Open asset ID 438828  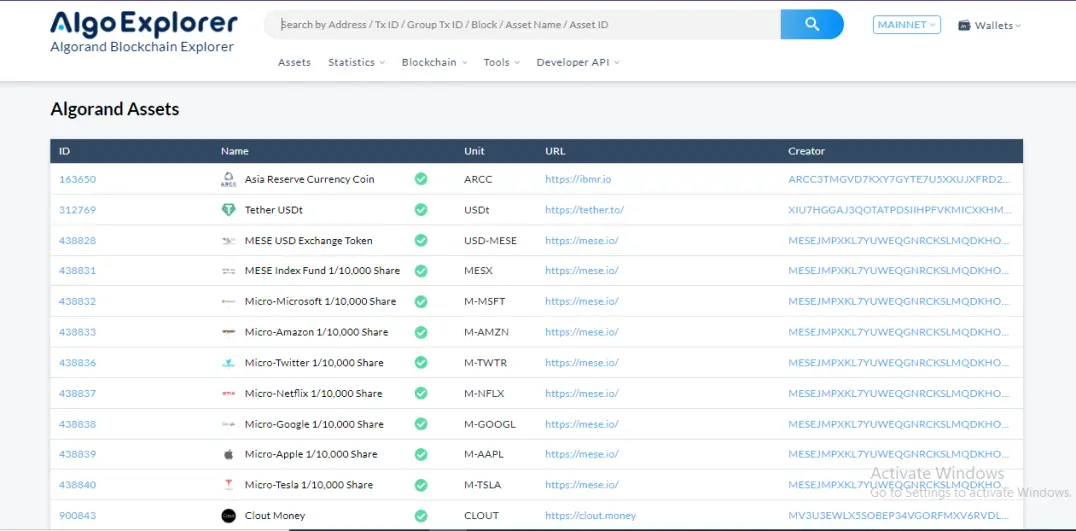point(78,241)
